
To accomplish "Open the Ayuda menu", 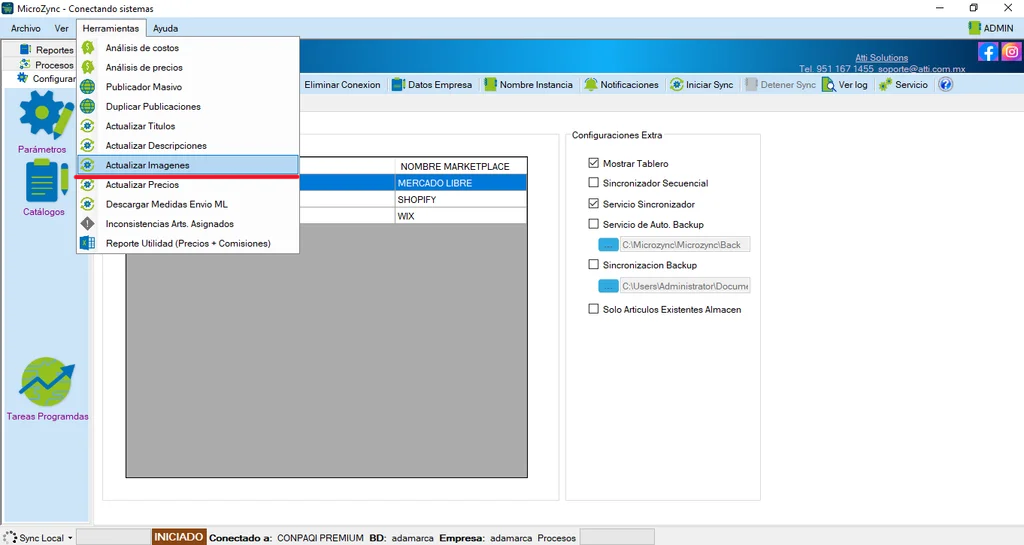I will [x=165, y=28].
